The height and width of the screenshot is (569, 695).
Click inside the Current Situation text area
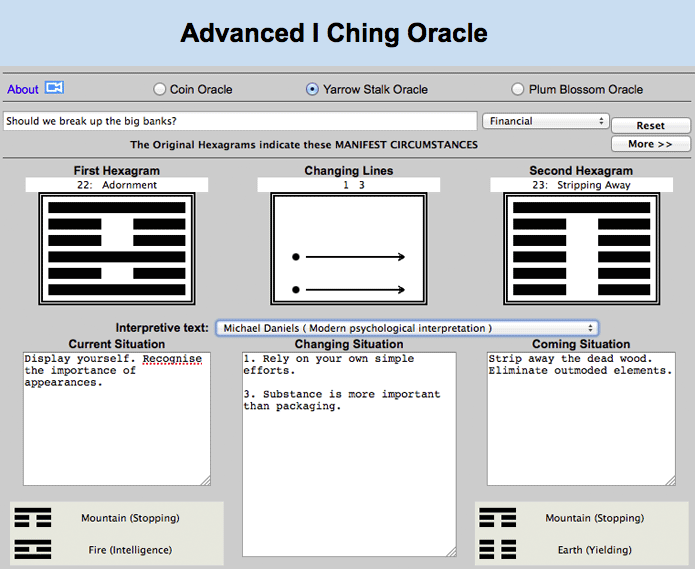[117, 419]
